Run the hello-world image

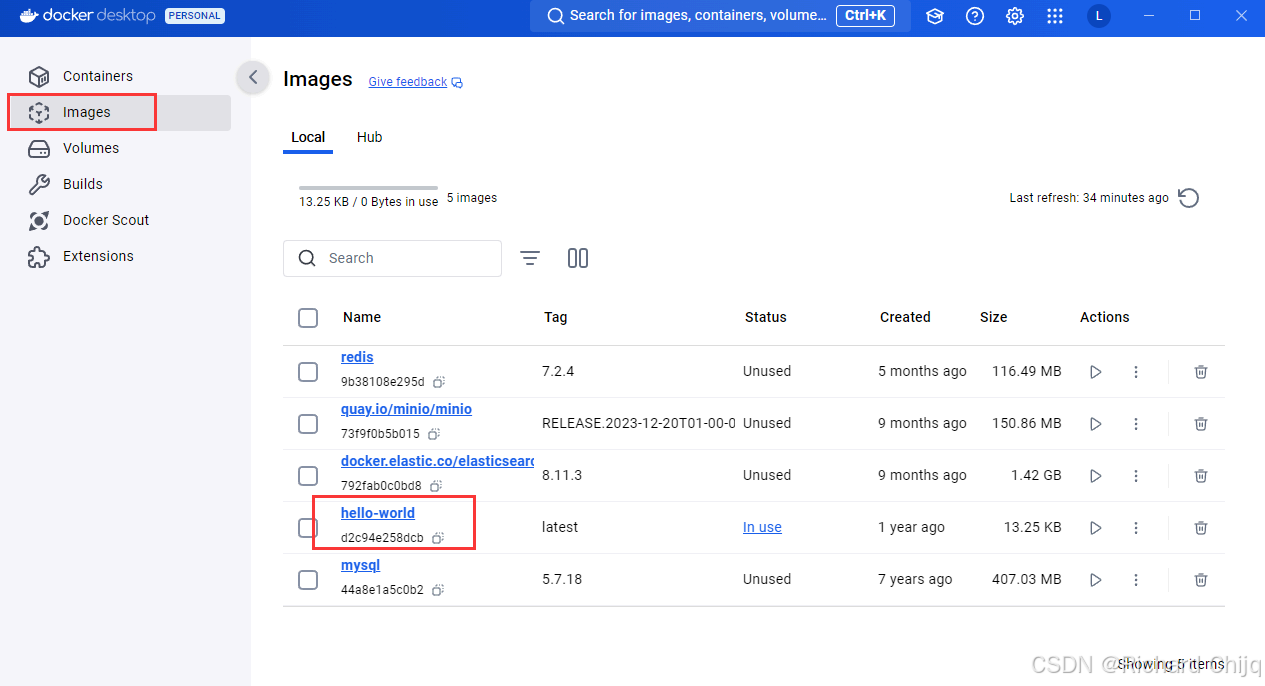click(x=1096, y=528)
